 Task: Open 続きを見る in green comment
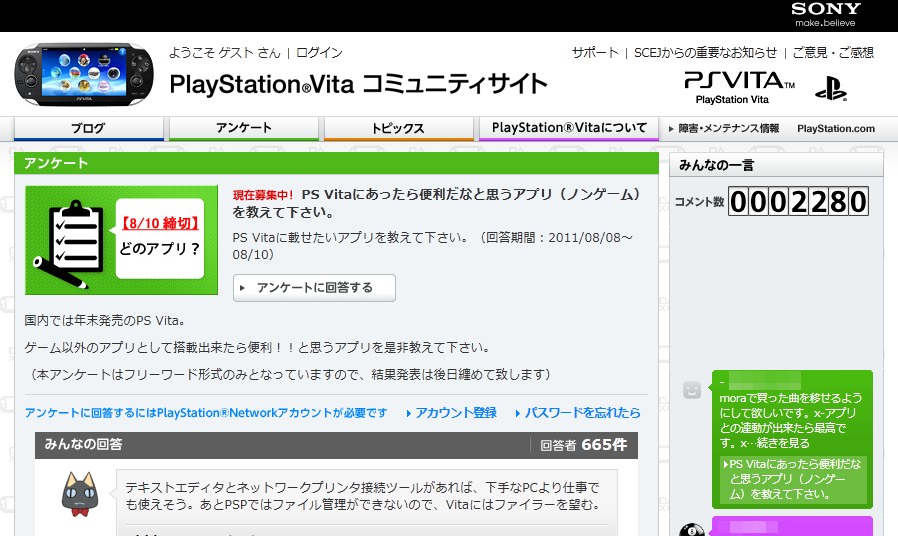click(x=783, y=443)
